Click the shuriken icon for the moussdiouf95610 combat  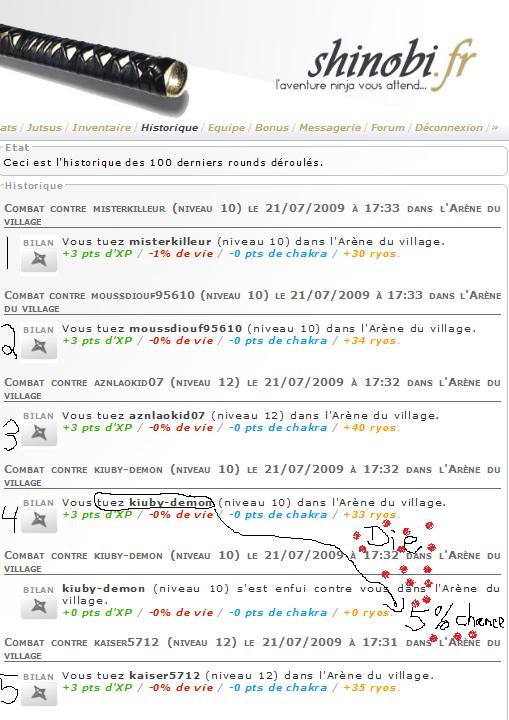tap(39, 348)
